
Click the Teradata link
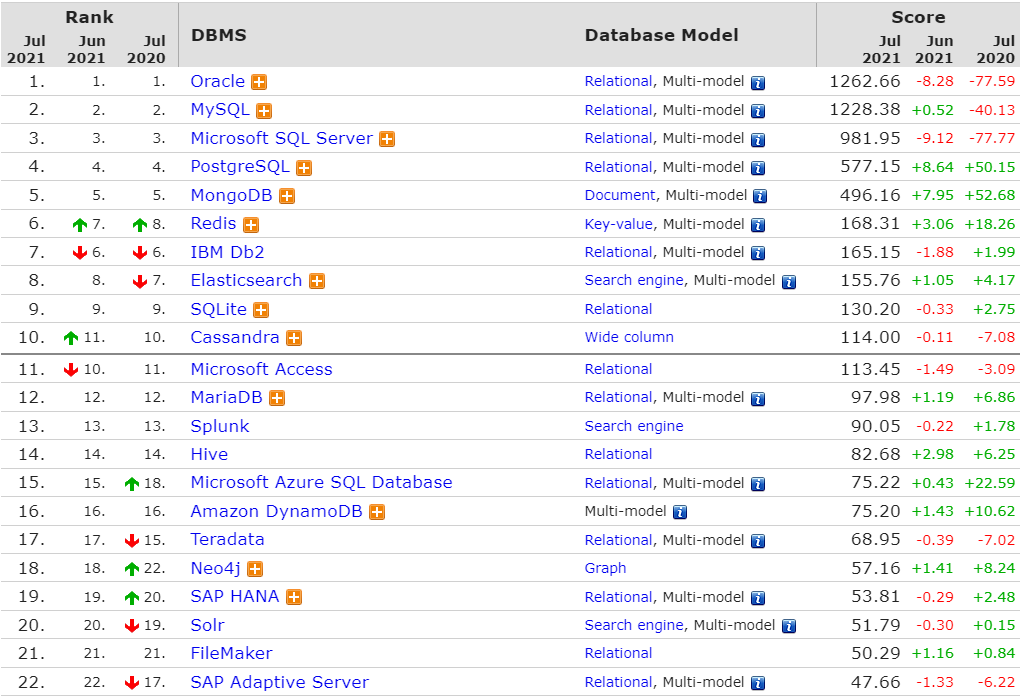[x=228, y=539]
